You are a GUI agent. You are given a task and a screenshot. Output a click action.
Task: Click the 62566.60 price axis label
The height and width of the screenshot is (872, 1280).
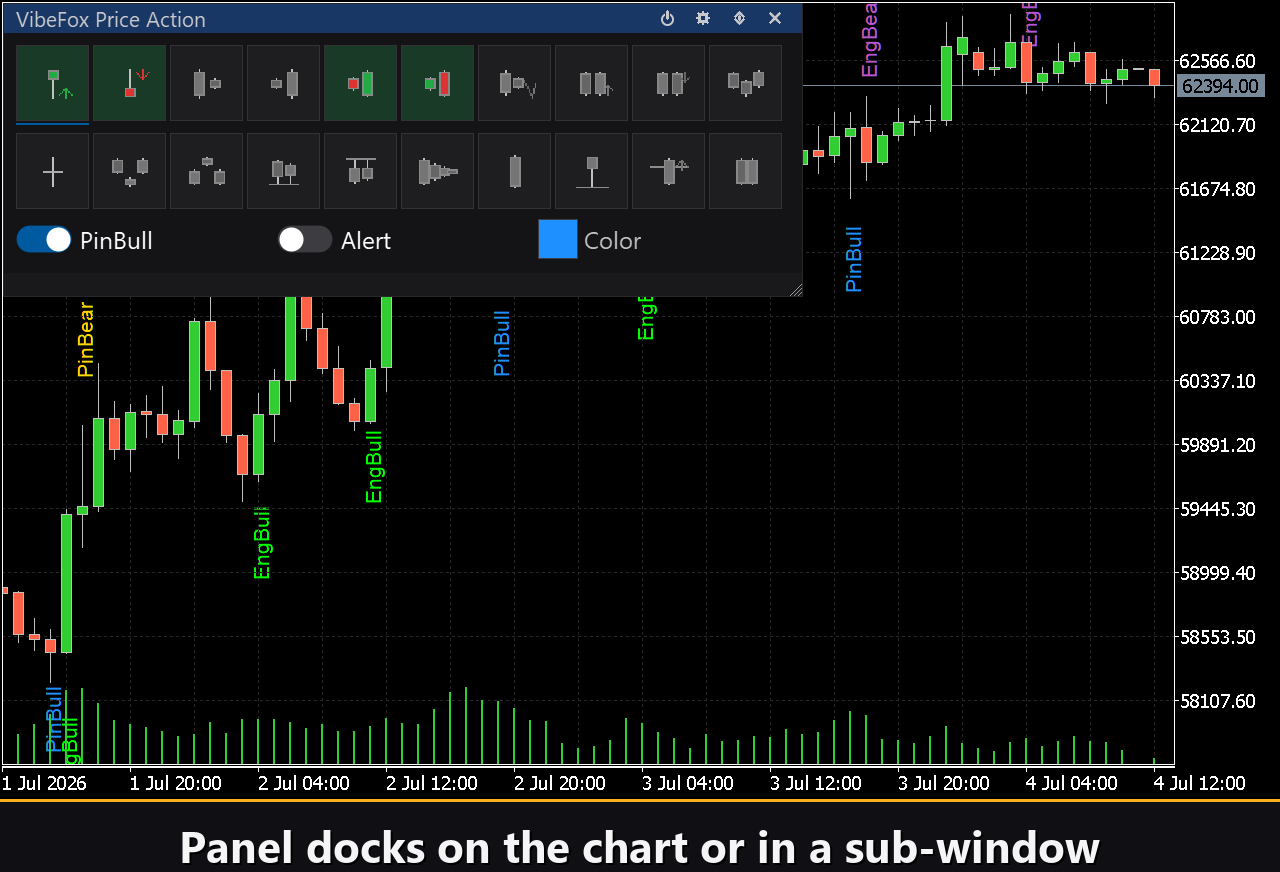pyautogui.click(x=1218, y=61)
